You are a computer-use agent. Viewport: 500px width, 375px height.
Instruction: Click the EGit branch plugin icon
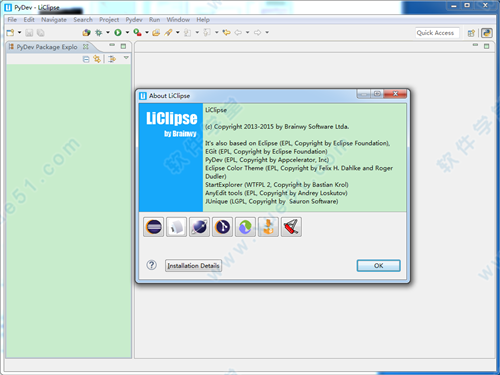tap(222, 227)
